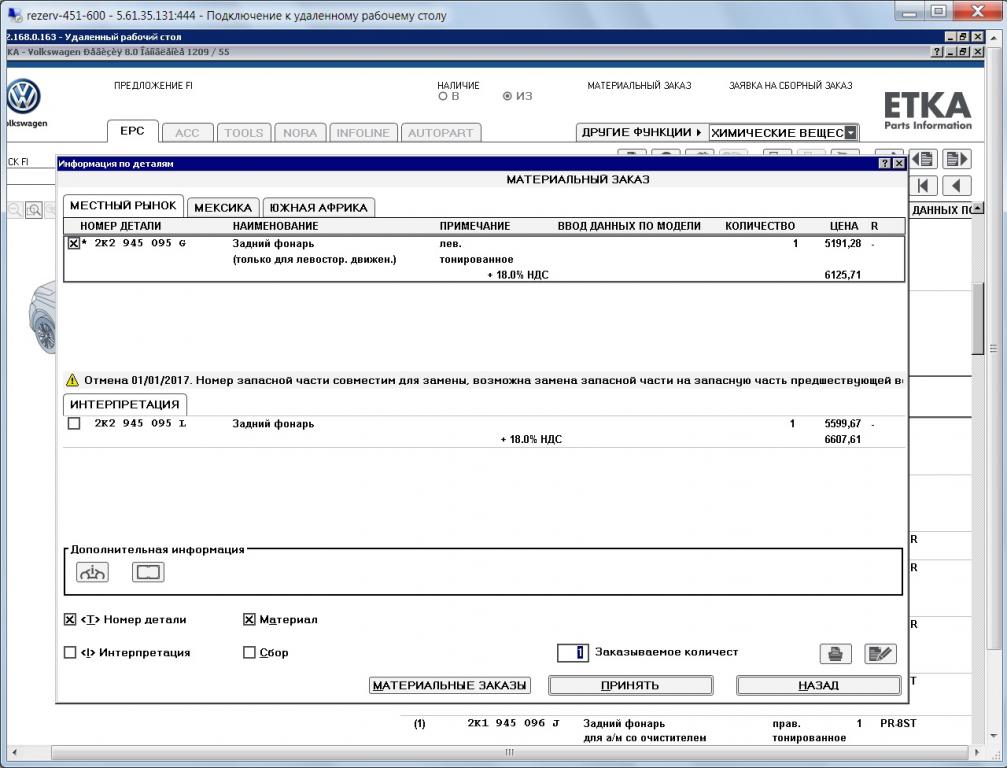Open the ХИМИЧЕСКИЕ ВЕЩЕС dropdown arrow
This screenshot has width=1007, height=768.
coord(851,133)
